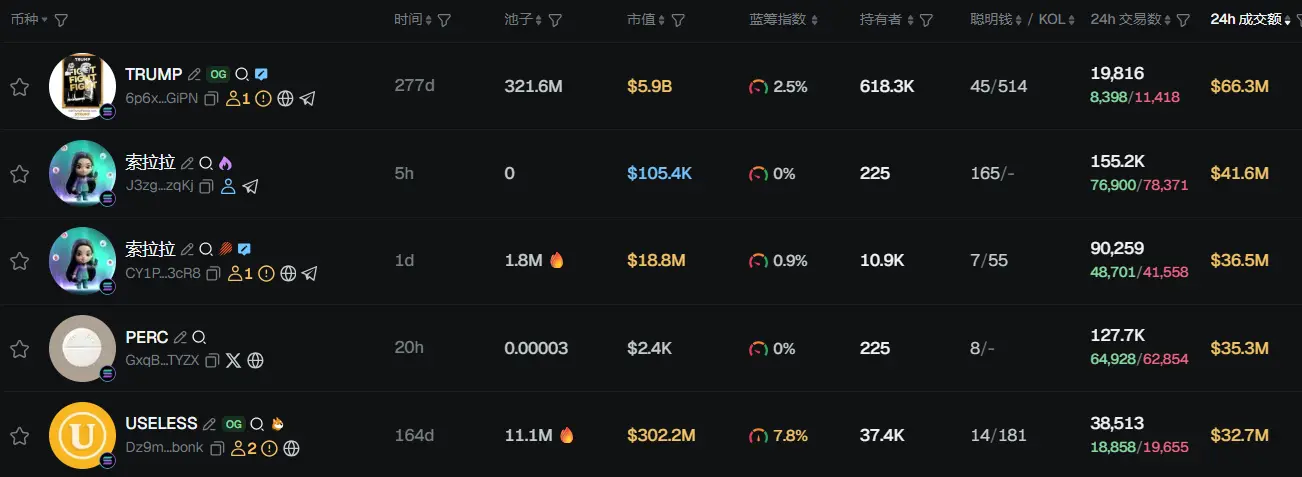Screen dimensions: 1302x477
Task: Sort by the 时间 column header
Action: (408, 20)
